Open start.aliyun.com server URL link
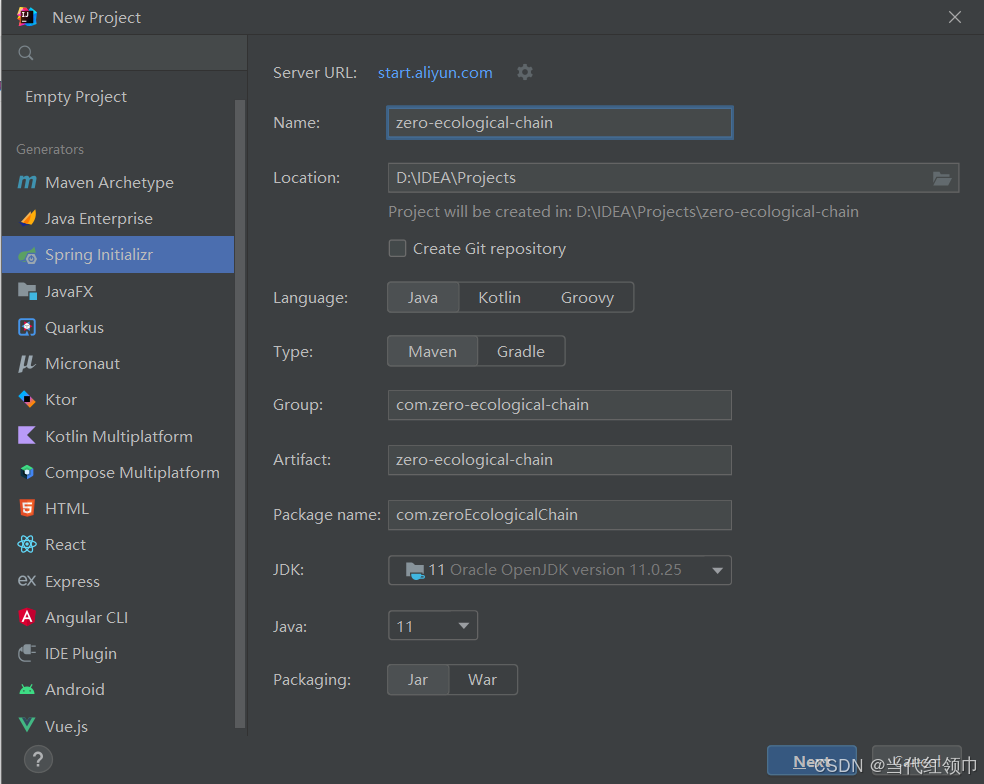Screen dimensions: 984x784 coord(435,73)
